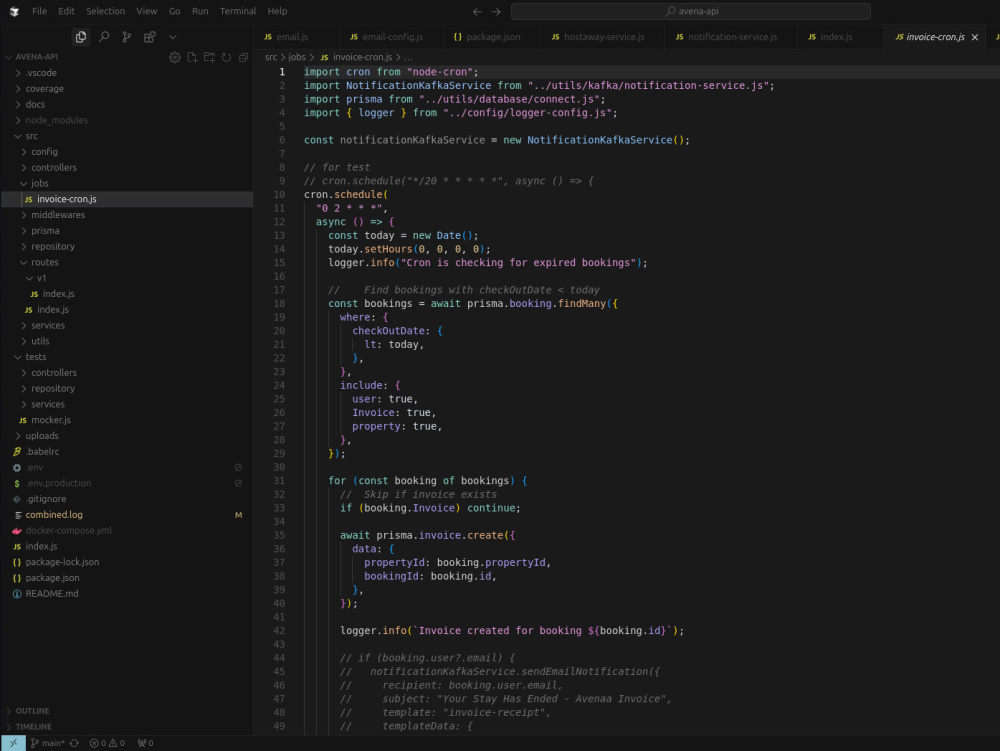
Task: Open the Go menu
Action: tap(175, 11)
